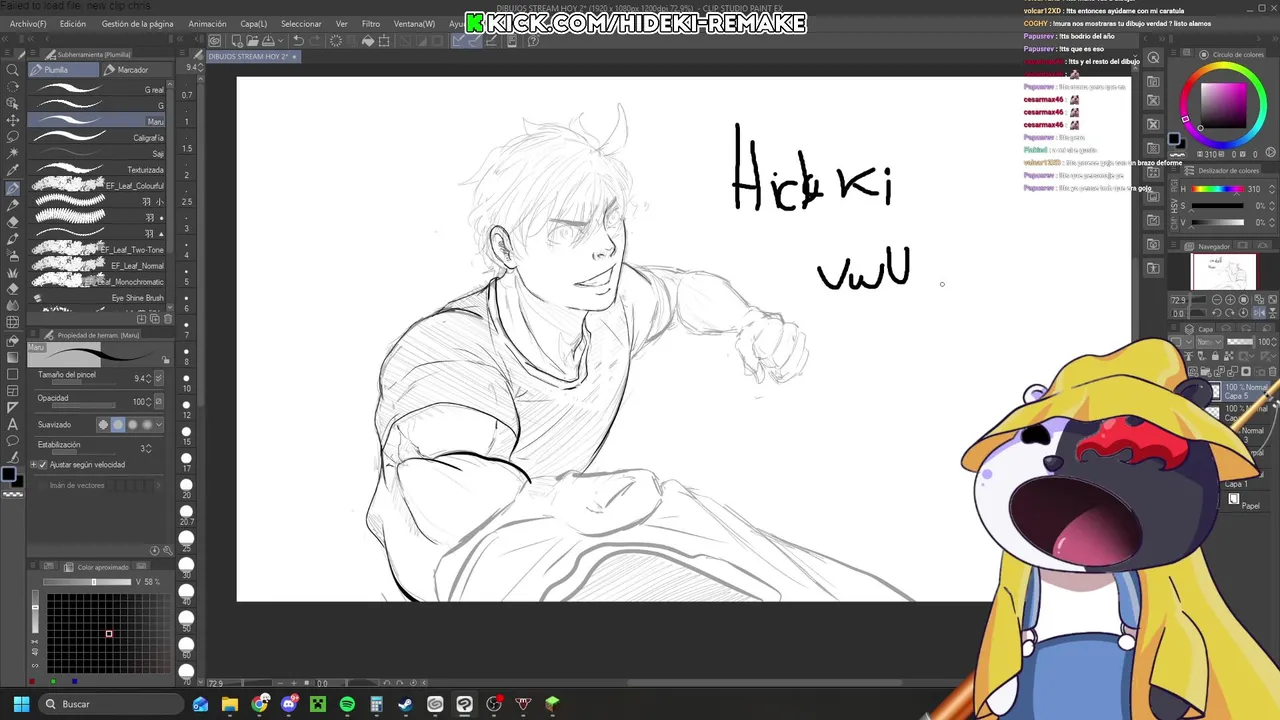Open file using folder icon
Viewport: 1280px width, 720px height.
click(251, 41)
